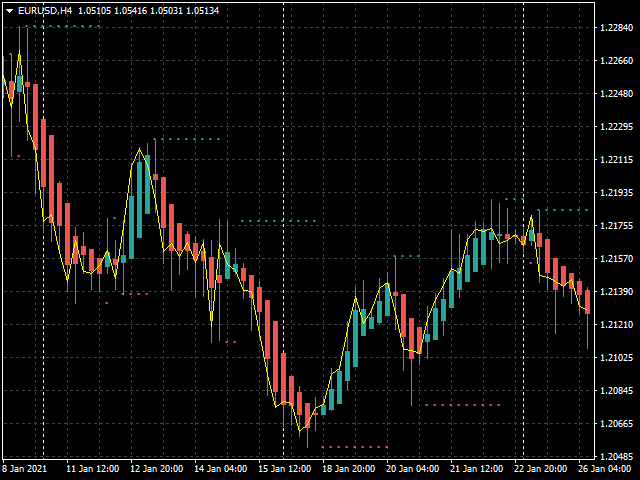Image resolution: width=640 pixels, height=480 pixels.
Task: Click the 26 Jan 04:00 time label
Action: (x=605, y=468)
